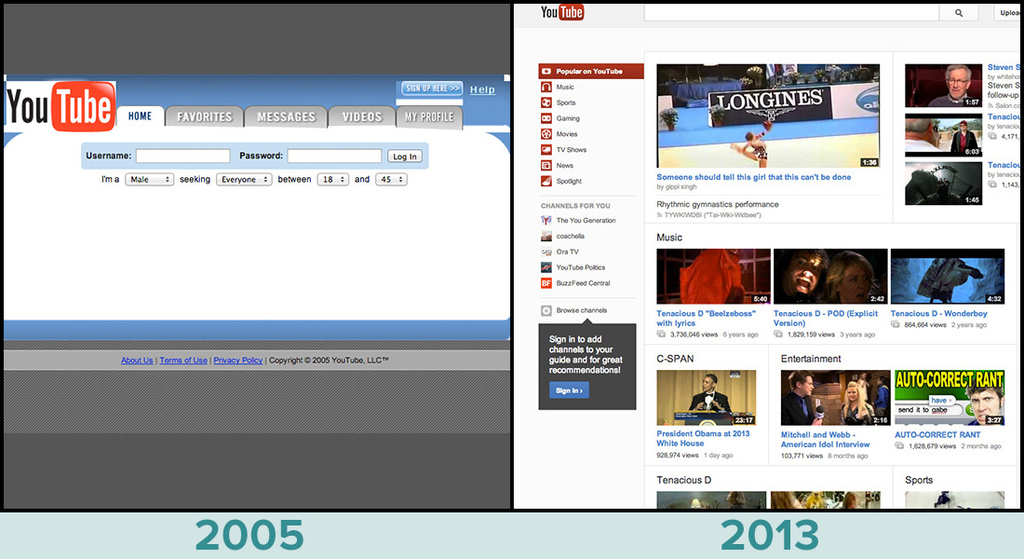Select the HOME tab
This screenshot has height=559, width=1024.
pyautogui.click(x=140, y=116)
